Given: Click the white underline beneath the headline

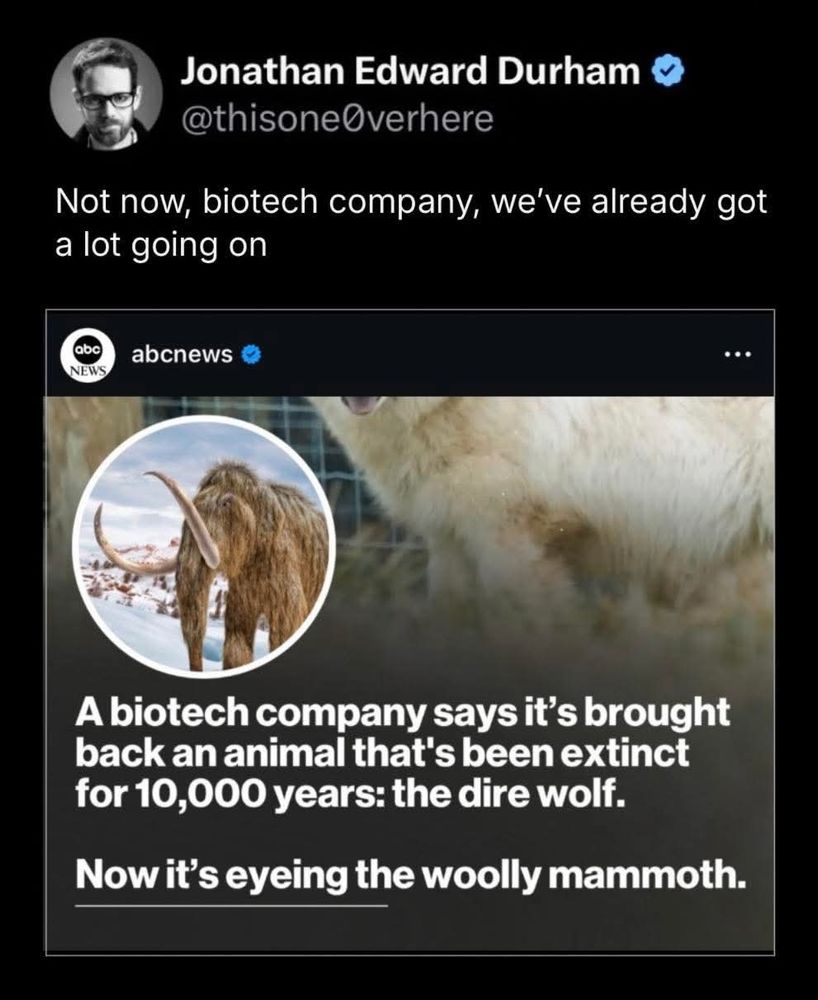Looking at the screenshot, I should coord(231,905).
